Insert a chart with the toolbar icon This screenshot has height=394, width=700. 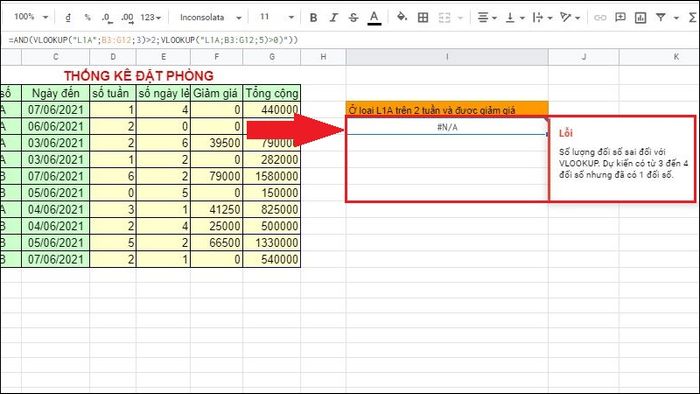click(641, 17)
